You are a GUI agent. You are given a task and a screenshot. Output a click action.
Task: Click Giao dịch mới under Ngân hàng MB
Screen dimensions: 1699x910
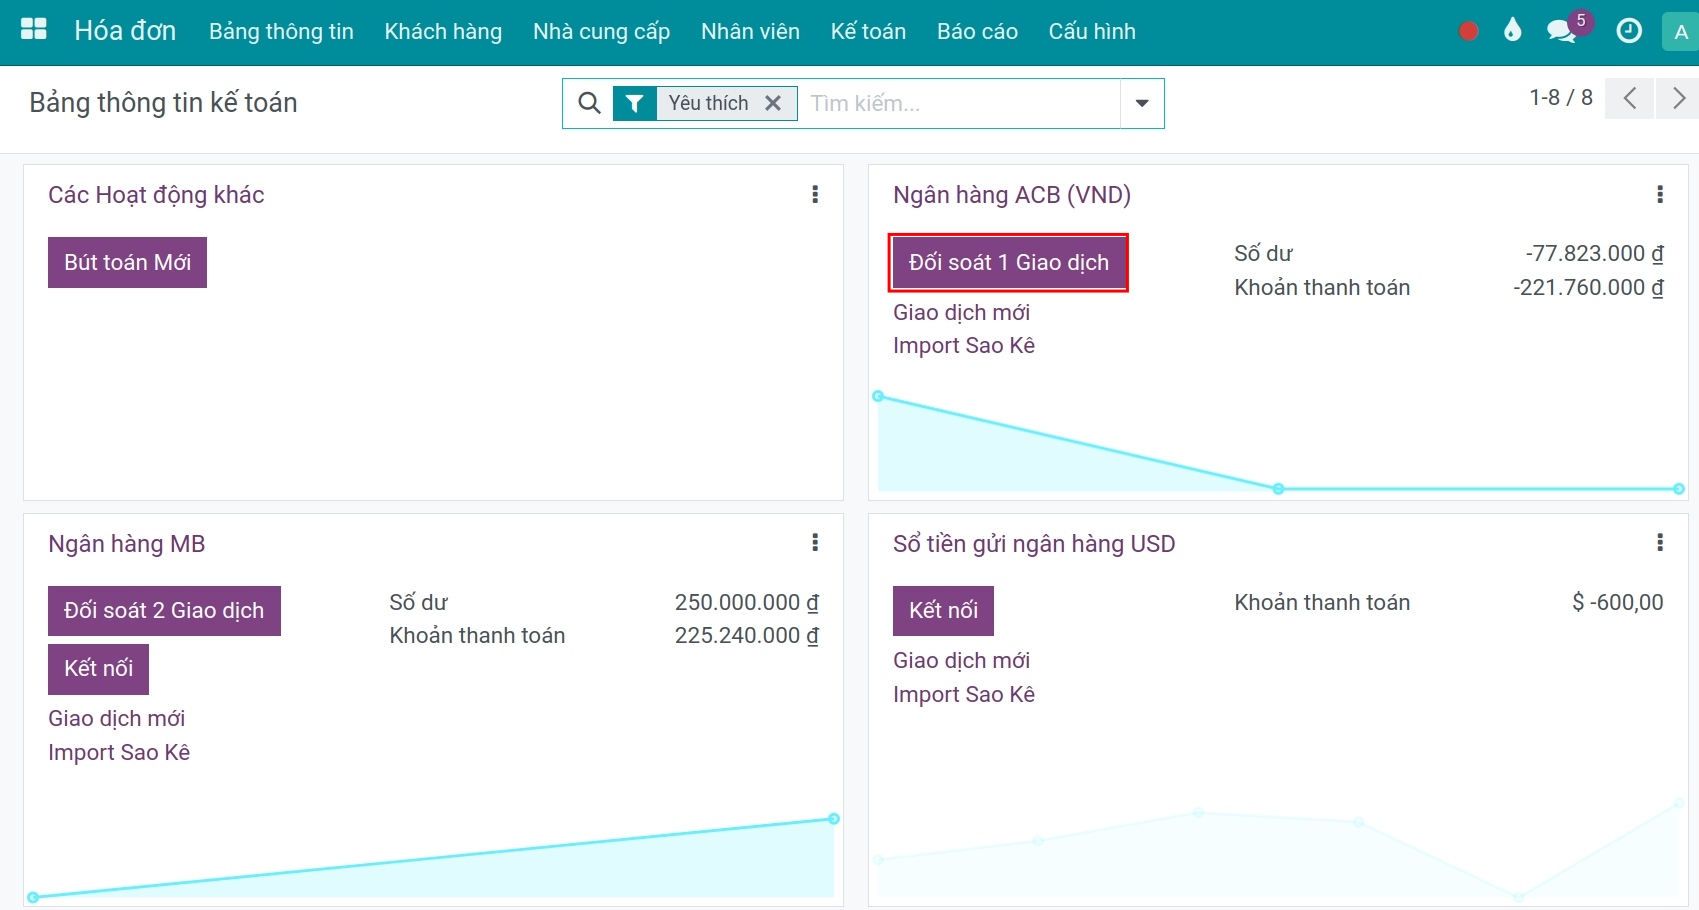pos(116,719)
